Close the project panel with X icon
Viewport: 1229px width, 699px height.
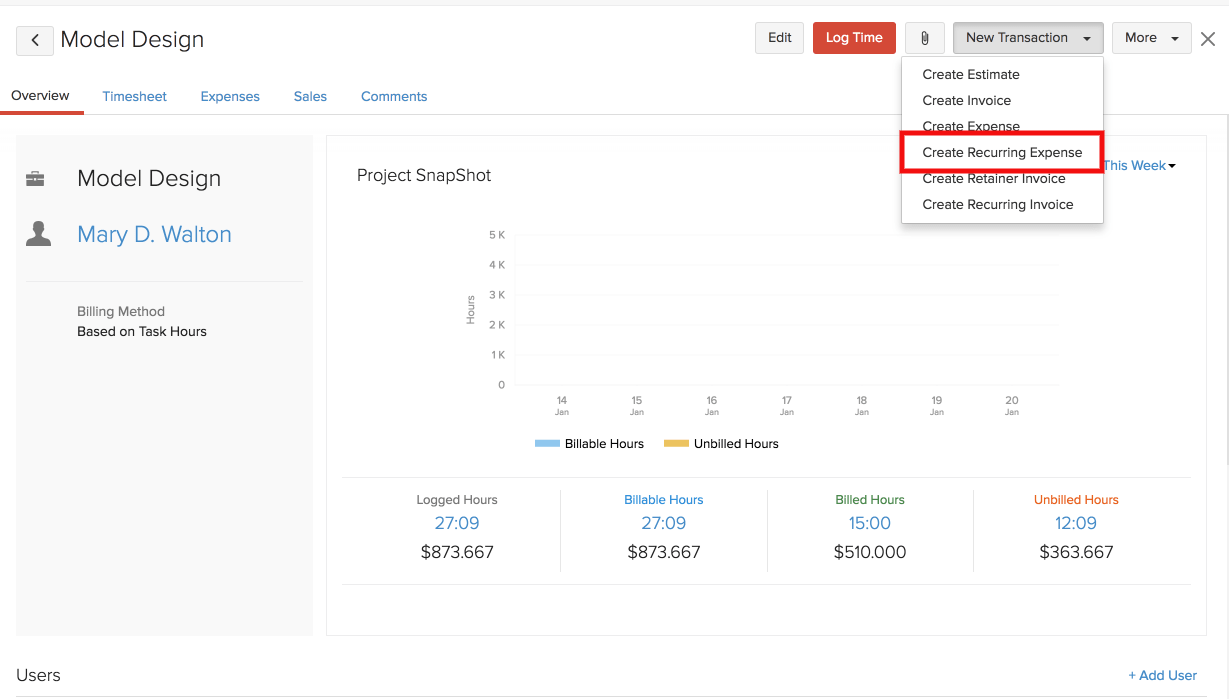pyautogui.click(x=1208, y=39)
